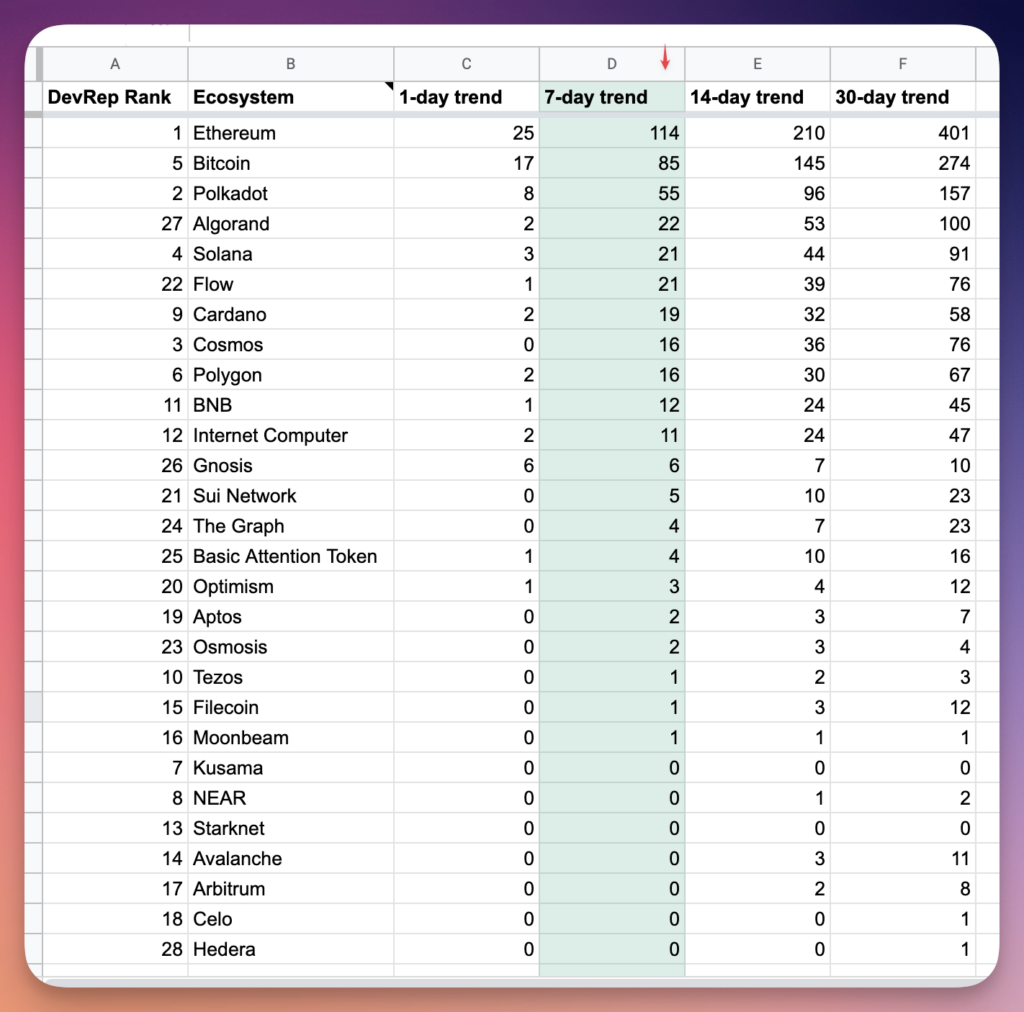Select the "Internet Computer" cell
1024x1012 pixels.
coord(291,435)
